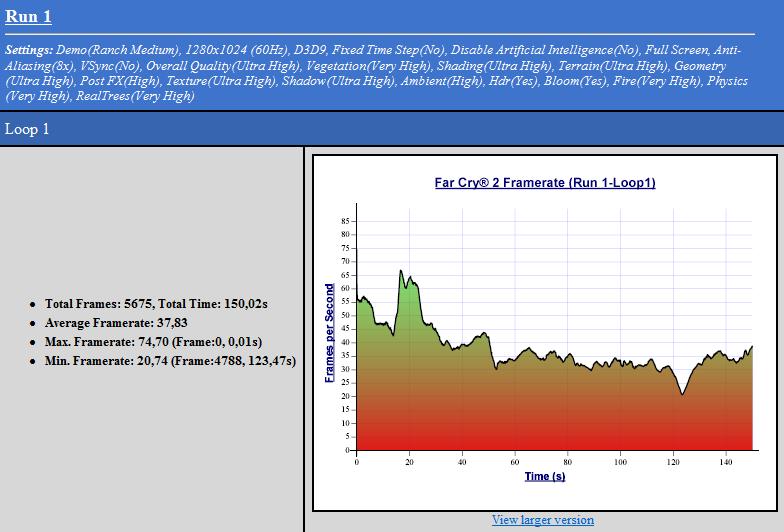The height and width of the screenshot is (532, 784).
Task: Open the 'View larger version' link
Action: [543, 520]
